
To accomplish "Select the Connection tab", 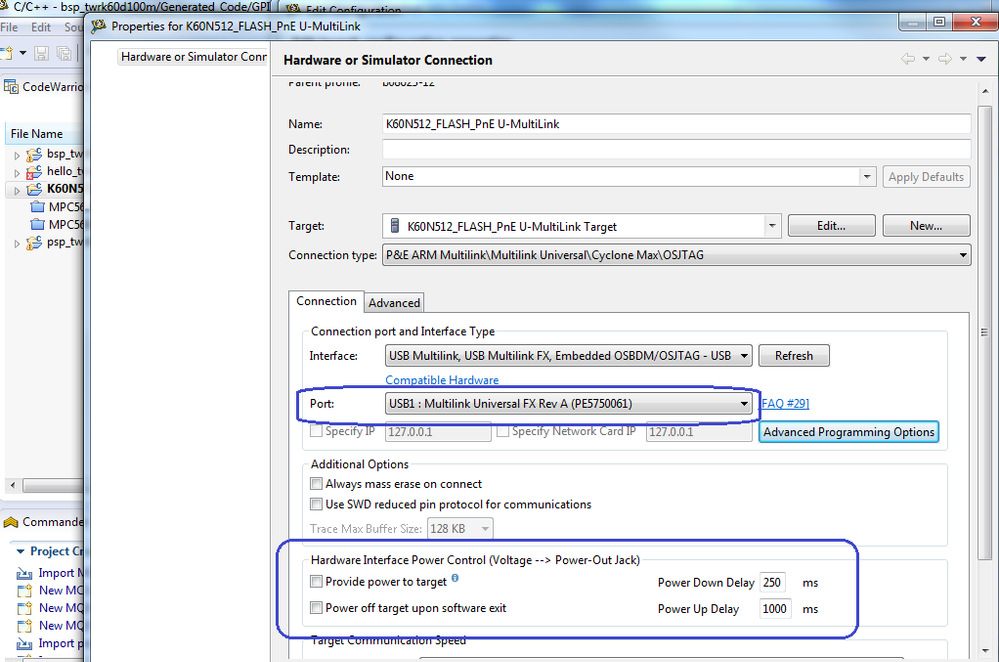I will tap(326, 301).
